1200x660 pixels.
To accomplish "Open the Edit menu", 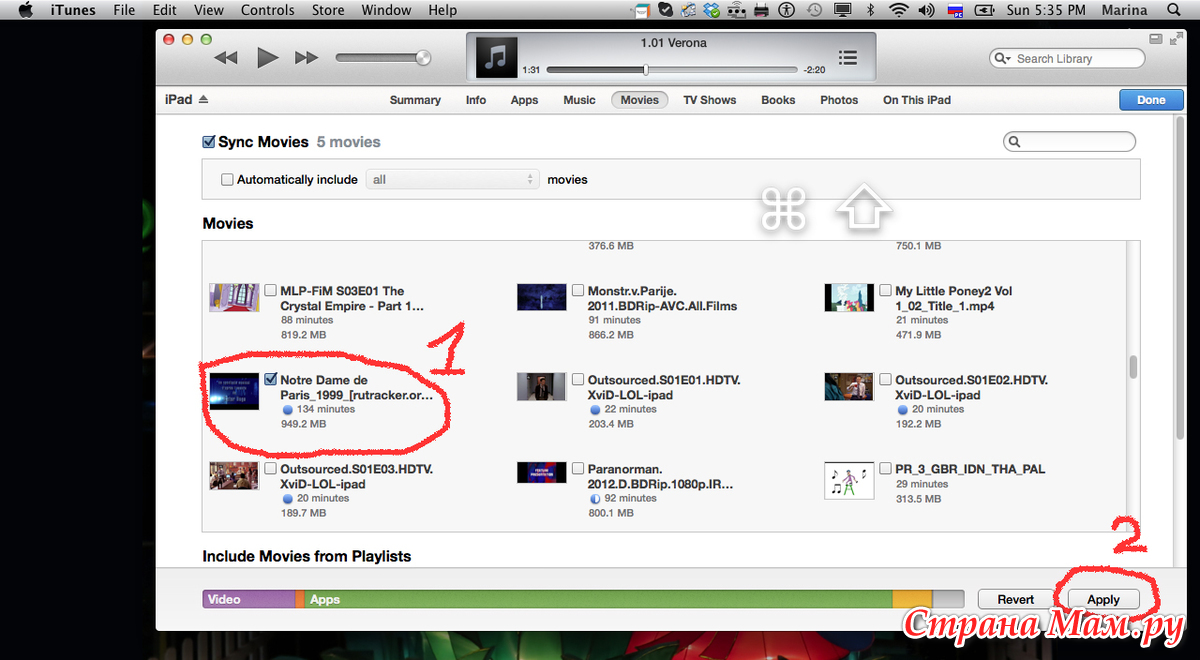I will click(x=165, y=11).
